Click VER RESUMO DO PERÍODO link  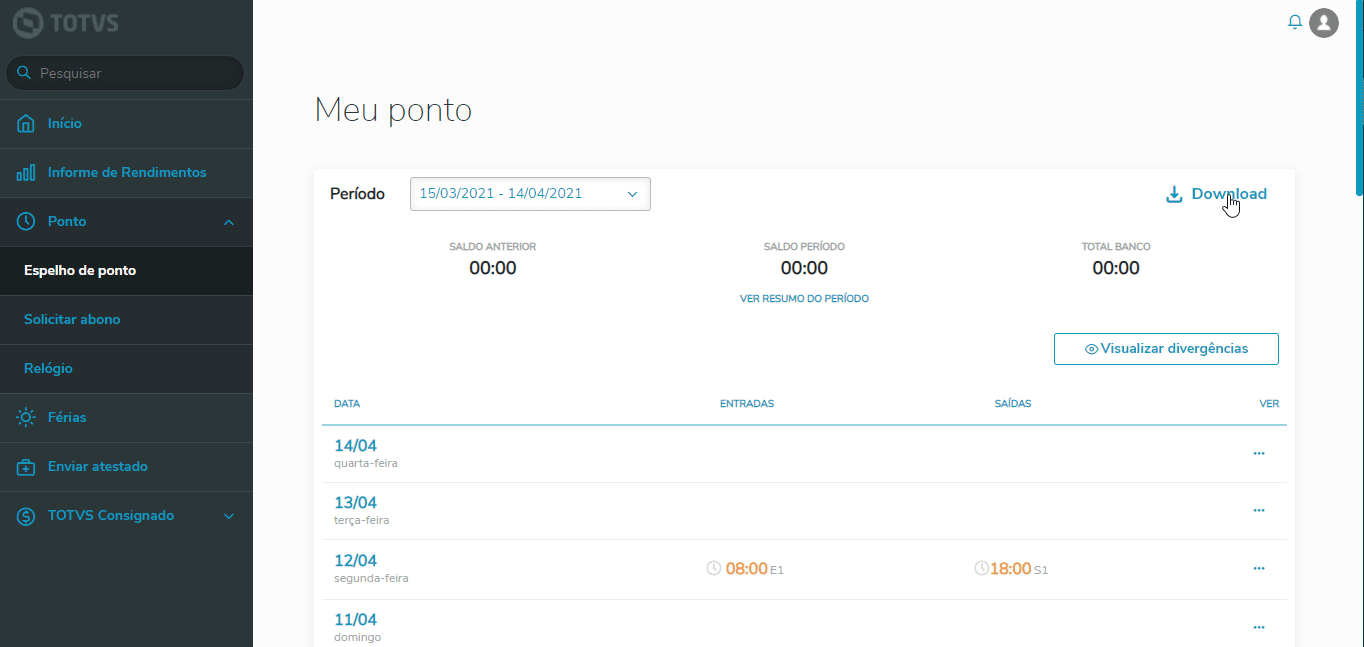click(804, 299)
